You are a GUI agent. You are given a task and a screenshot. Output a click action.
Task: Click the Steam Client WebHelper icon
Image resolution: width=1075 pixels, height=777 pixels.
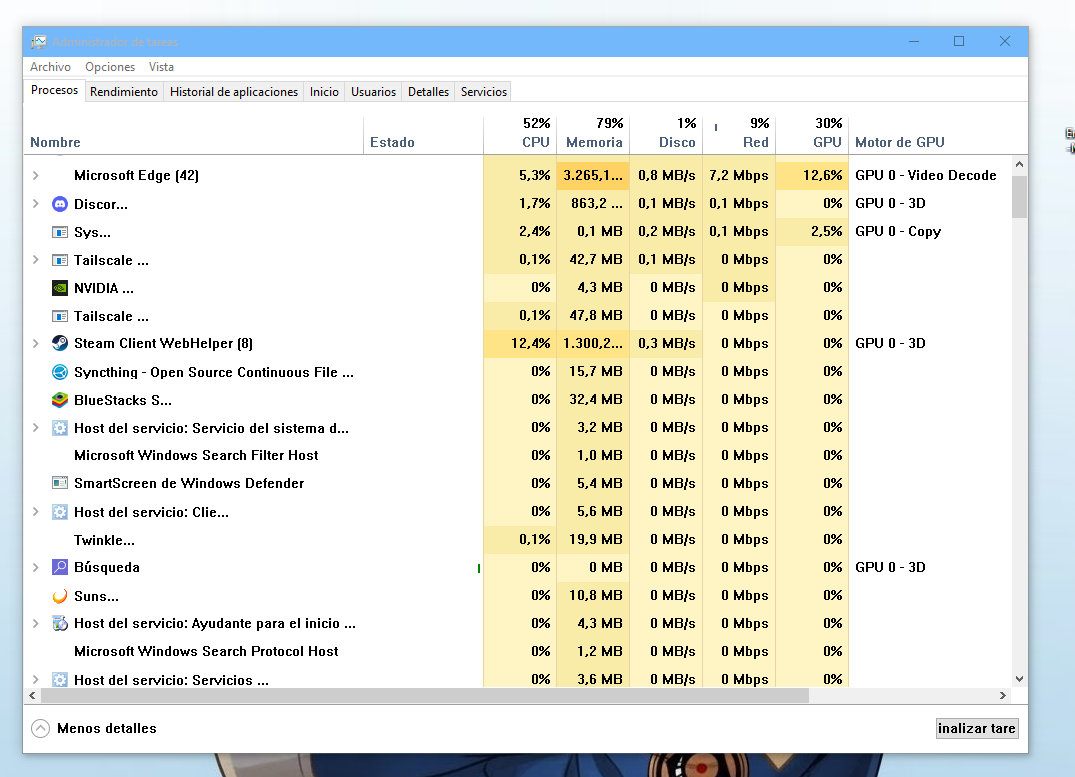click(x=60, y=343)
